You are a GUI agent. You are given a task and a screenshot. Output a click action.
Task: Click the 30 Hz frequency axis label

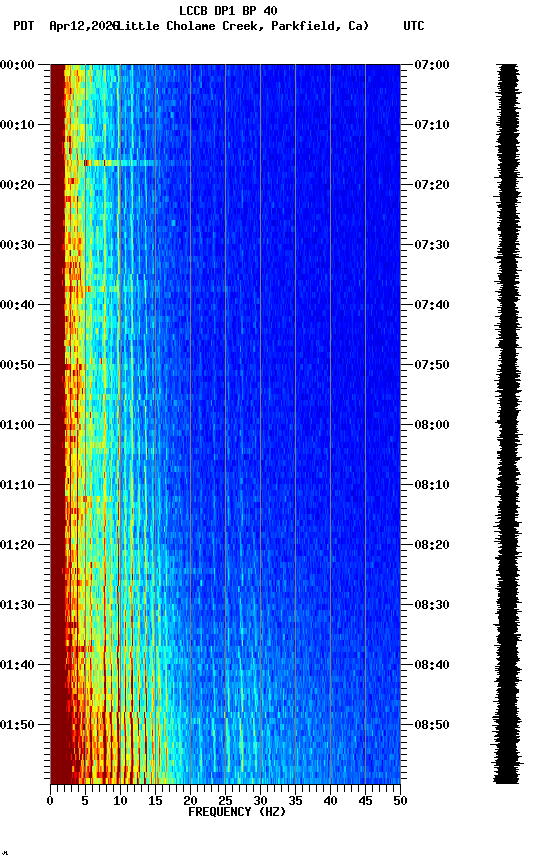[261, 801]
